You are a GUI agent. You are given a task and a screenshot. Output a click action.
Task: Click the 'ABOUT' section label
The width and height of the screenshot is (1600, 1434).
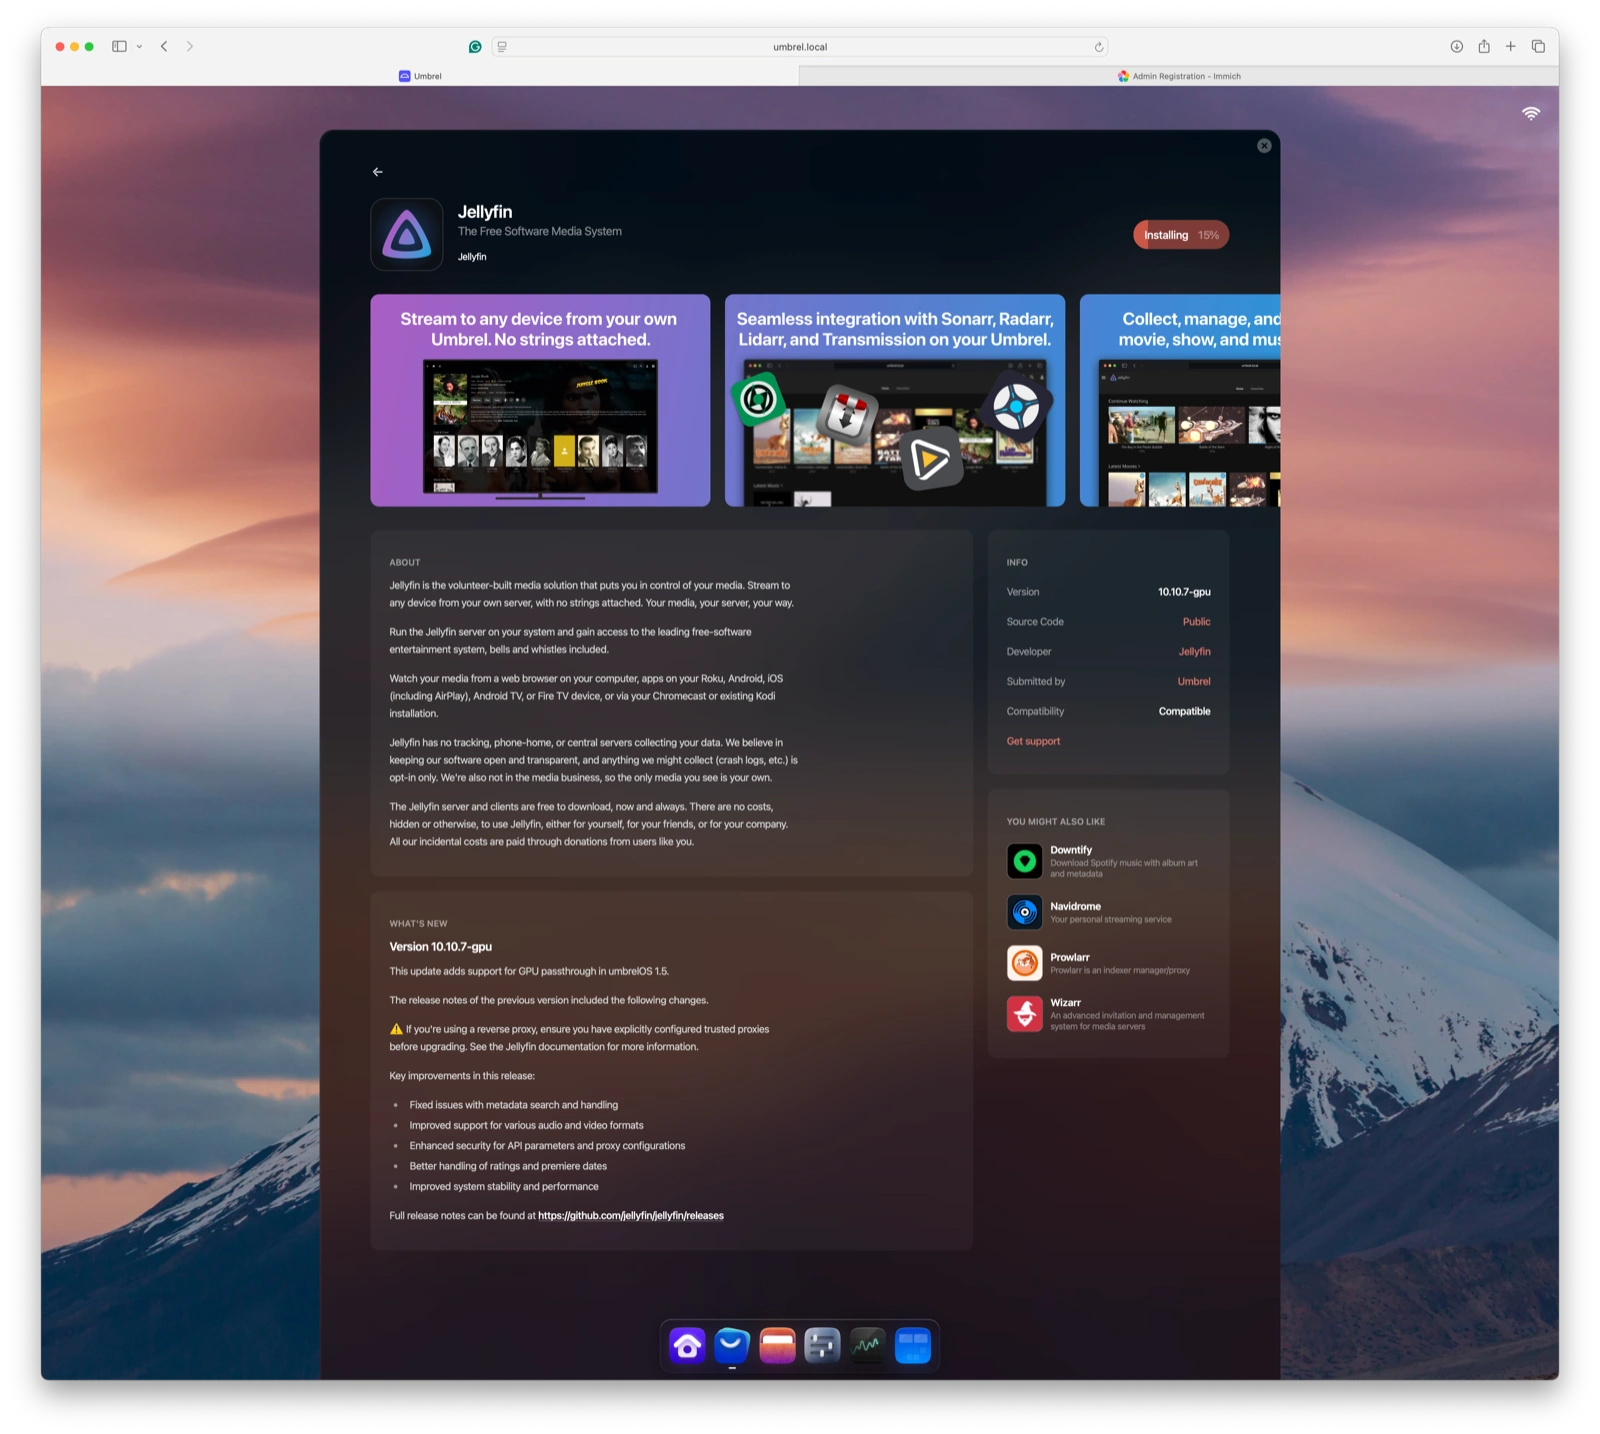(405, 563)
